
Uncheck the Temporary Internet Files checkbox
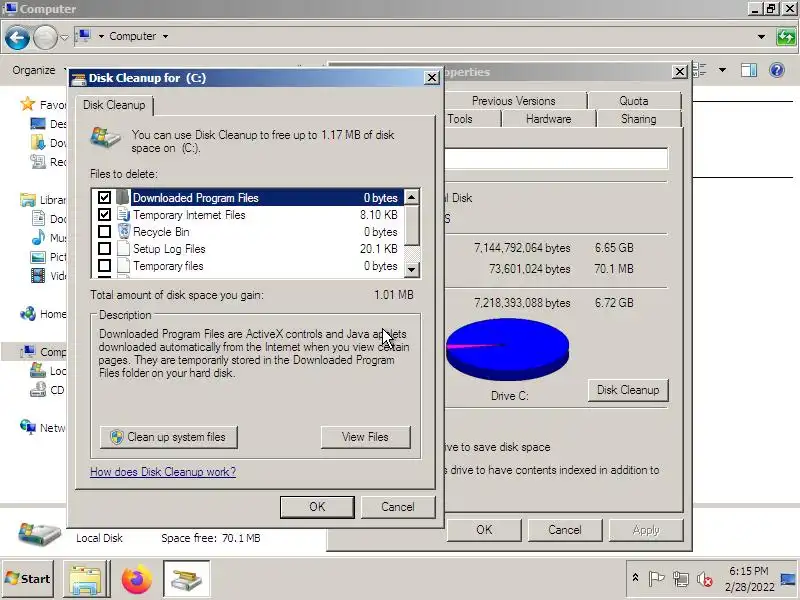pos(105,215)
